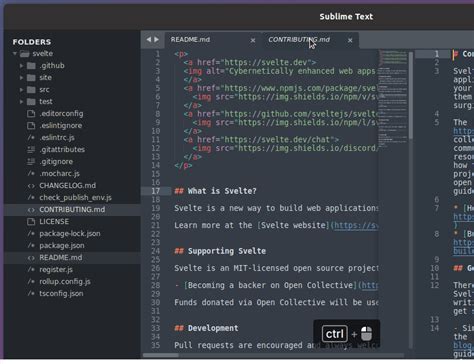
Task: Click the minimap code preview
Action: pos(393,98)
